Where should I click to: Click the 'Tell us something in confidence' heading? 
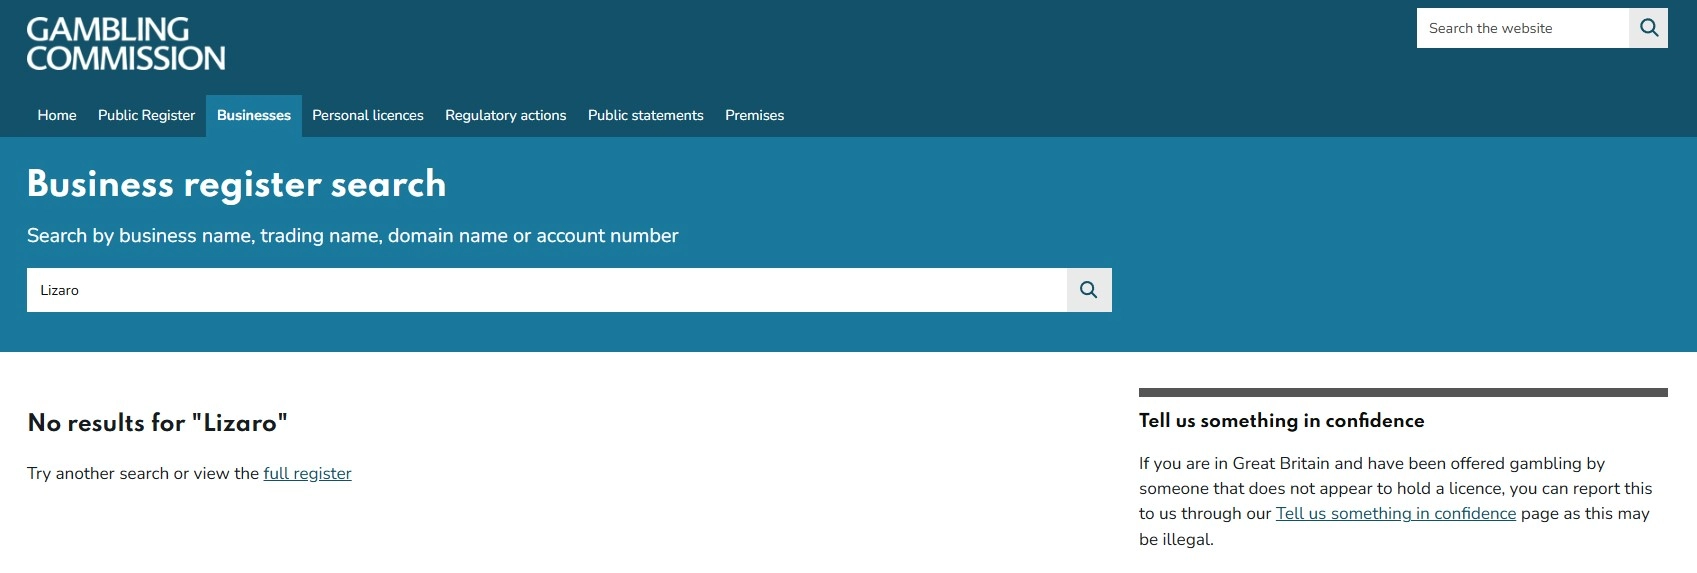pyautogui.click(x=1281, y=421)
